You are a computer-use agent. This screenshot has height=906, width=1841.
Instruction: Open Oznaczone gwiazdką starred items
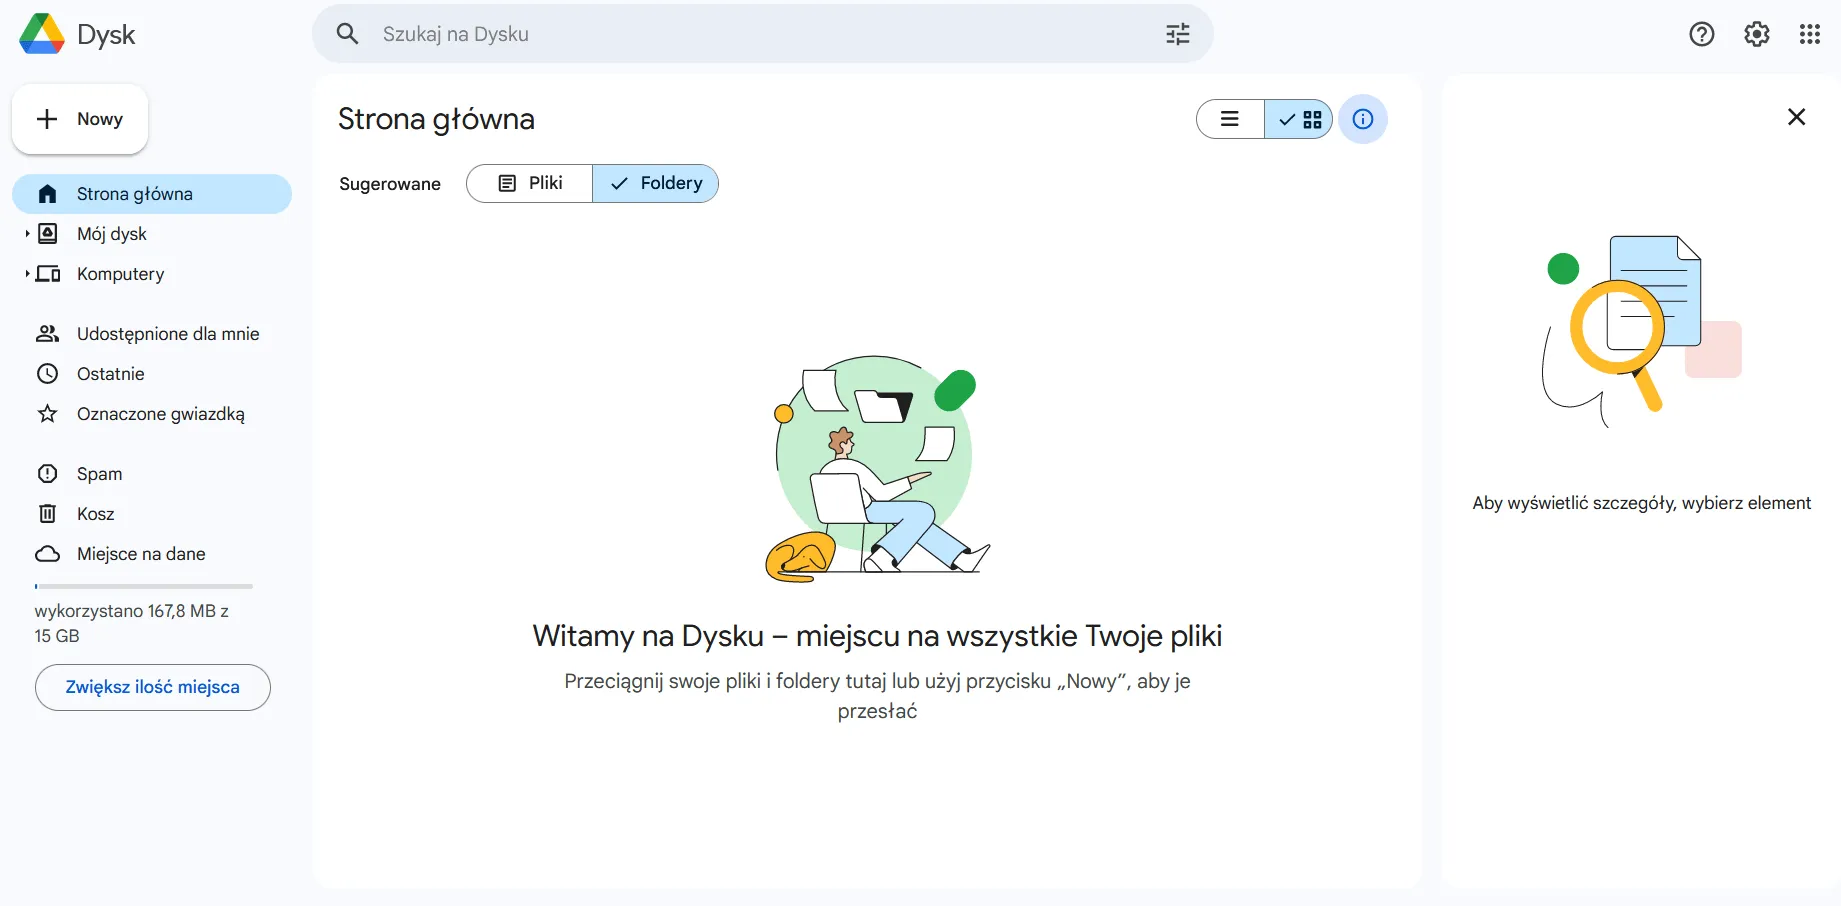click(x=152, y=414)
